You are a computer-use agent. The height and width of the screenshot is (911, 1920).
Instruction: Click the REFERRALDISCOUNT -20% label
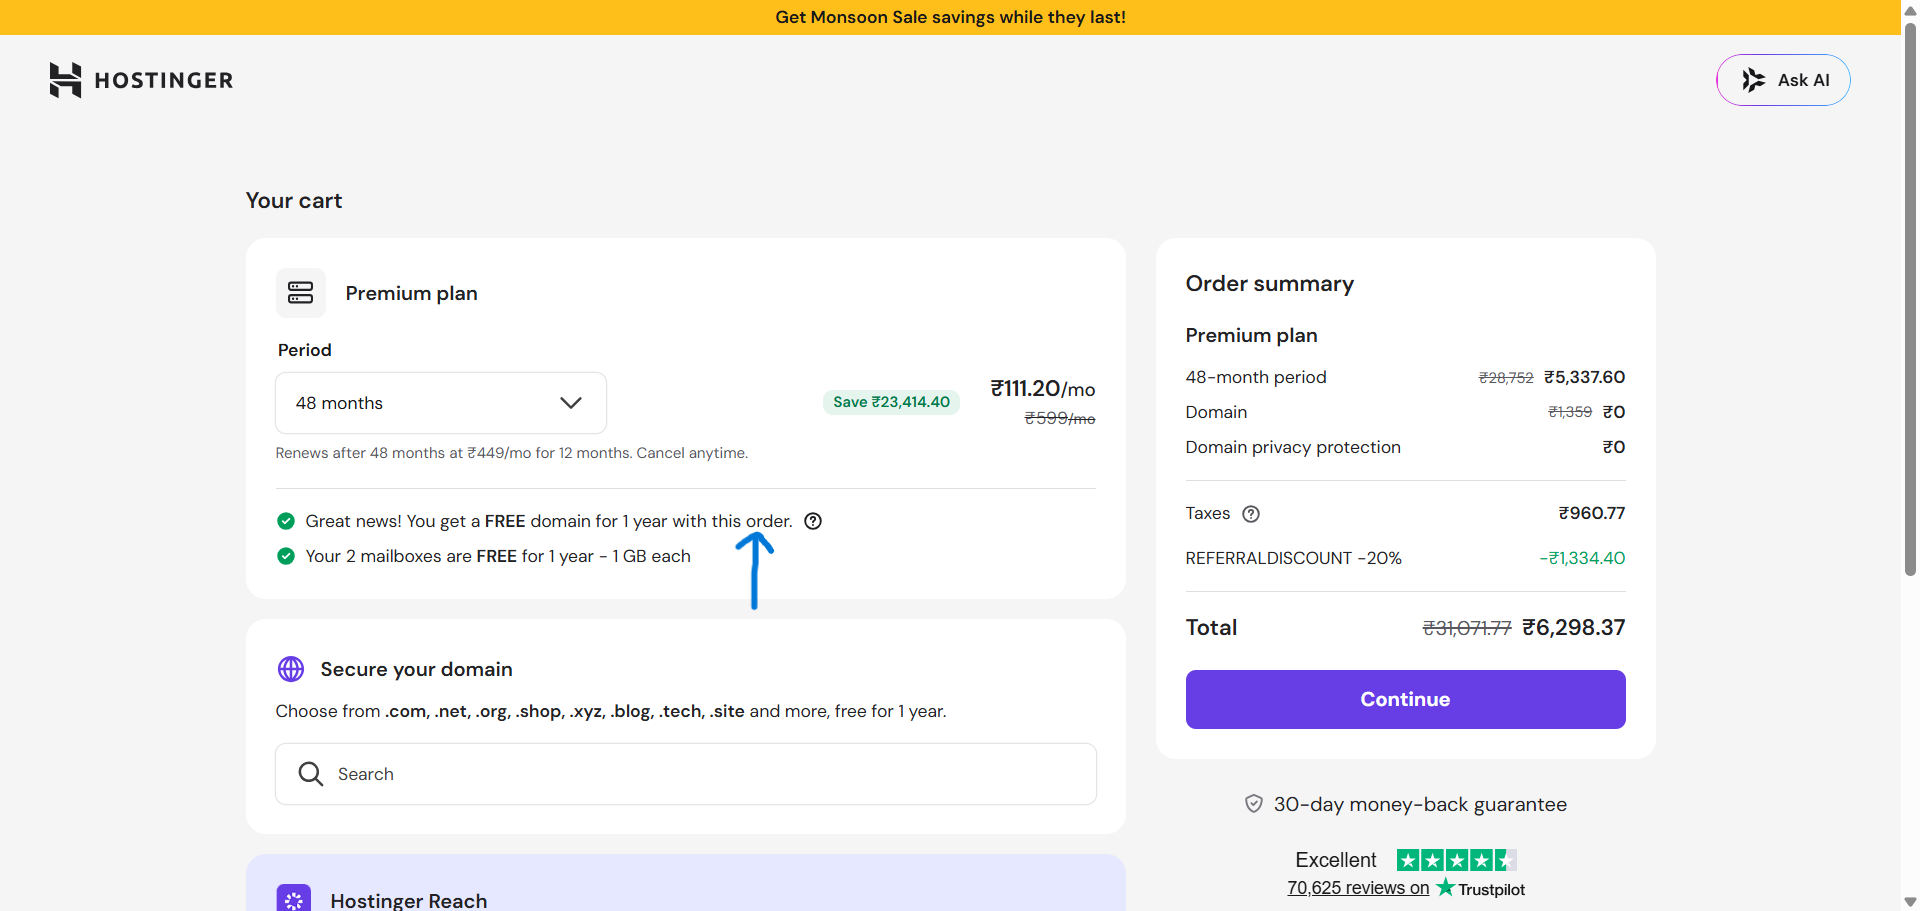[x=1293, y=558]
